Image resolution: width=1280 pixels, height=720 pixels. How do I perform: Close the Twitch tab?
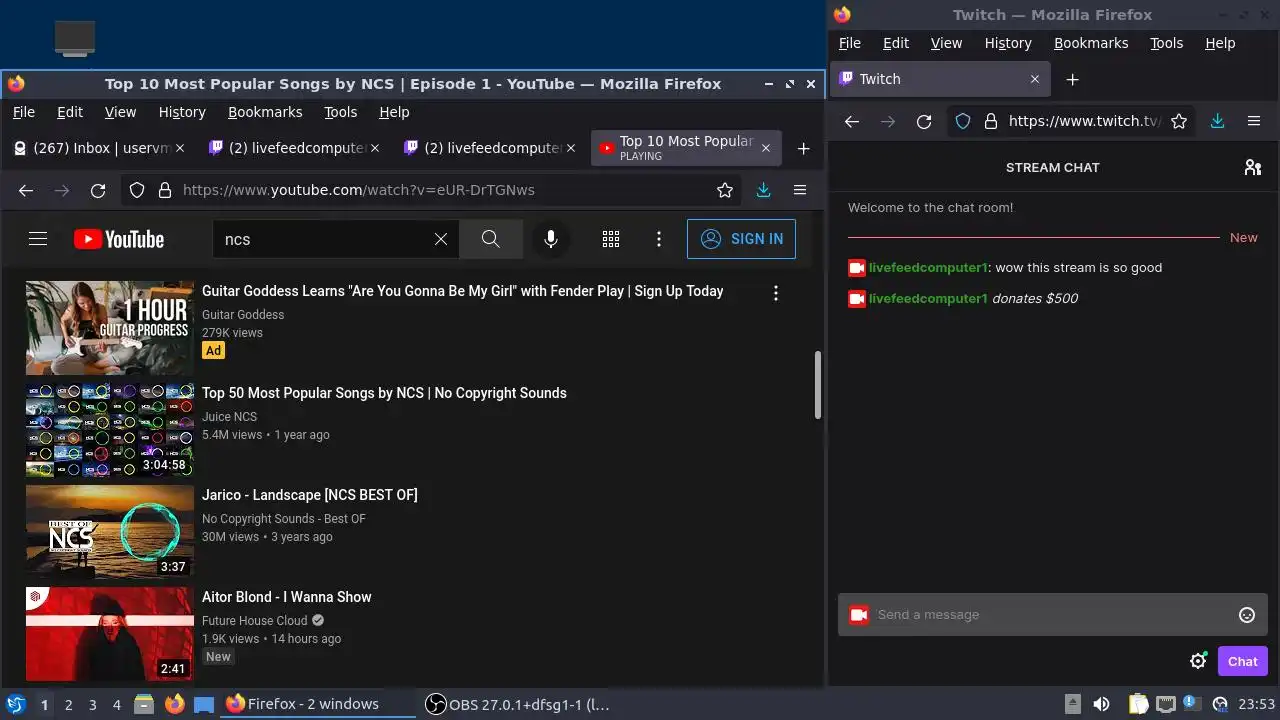1035,79
